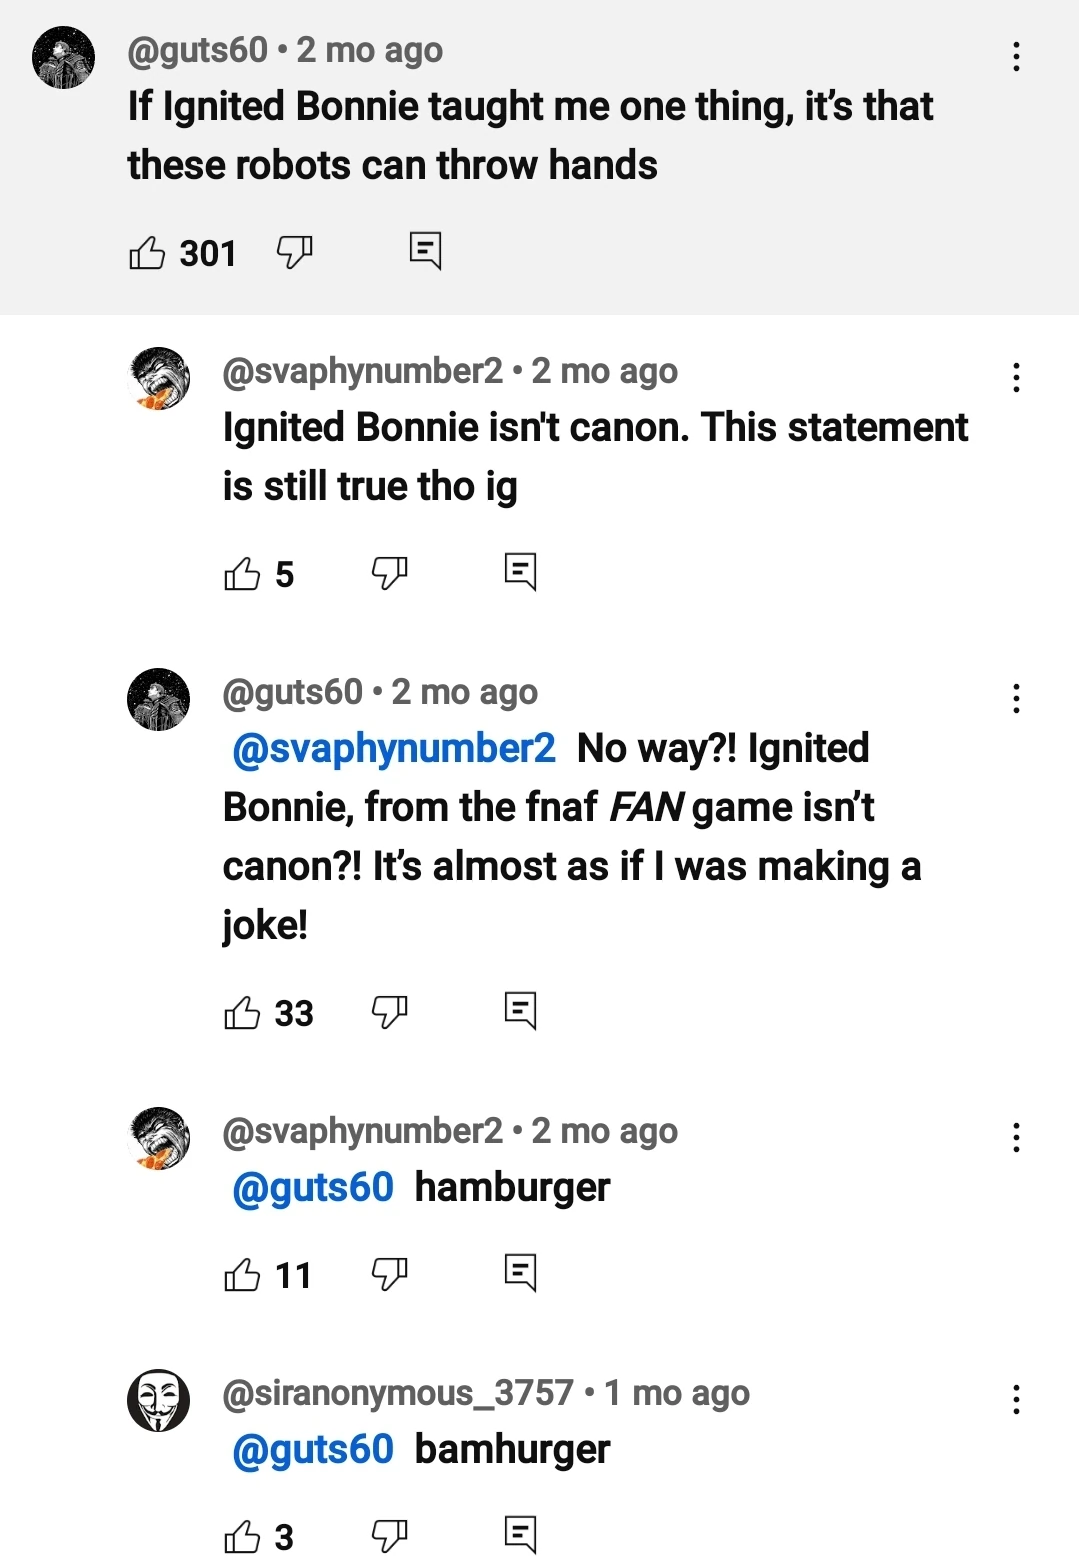Open the blue @guts60 mention in hamburger reply

pos(313,1188)
